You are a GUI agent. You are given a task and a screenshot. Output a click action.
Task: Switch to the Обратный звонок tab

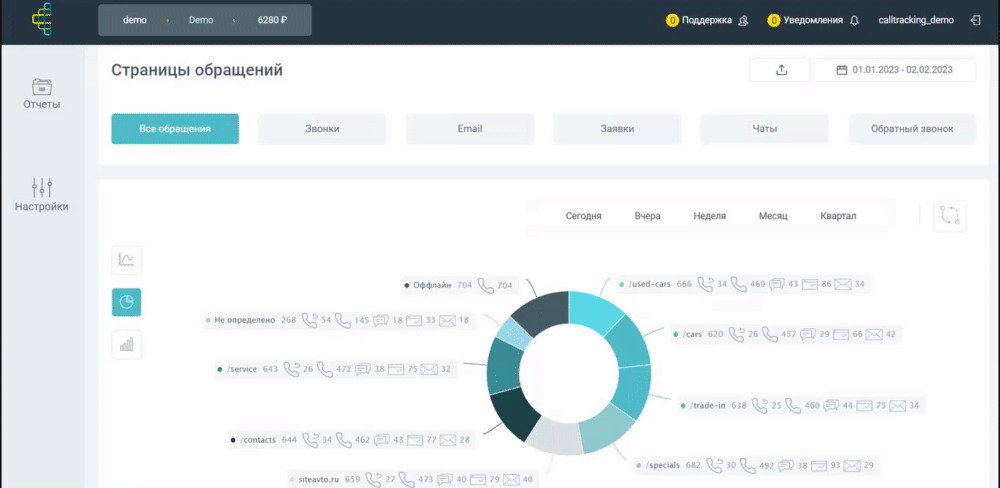tap(912, 129)
